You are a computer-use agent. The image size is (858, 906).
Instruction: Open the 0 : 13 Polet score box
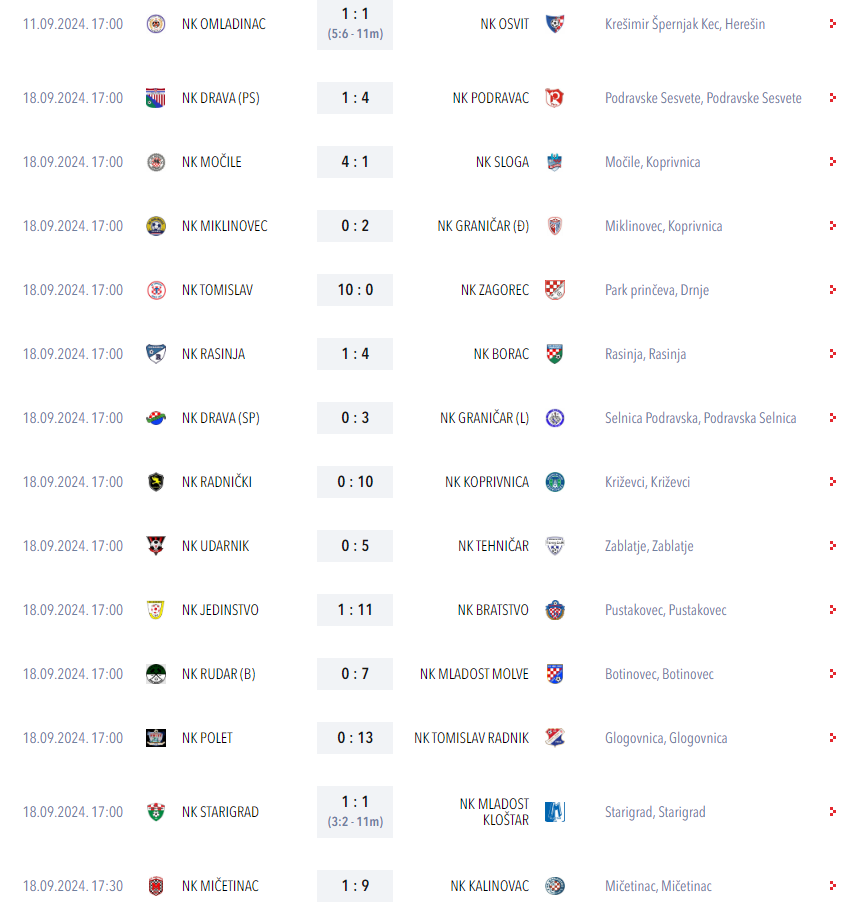coord(355,738)
